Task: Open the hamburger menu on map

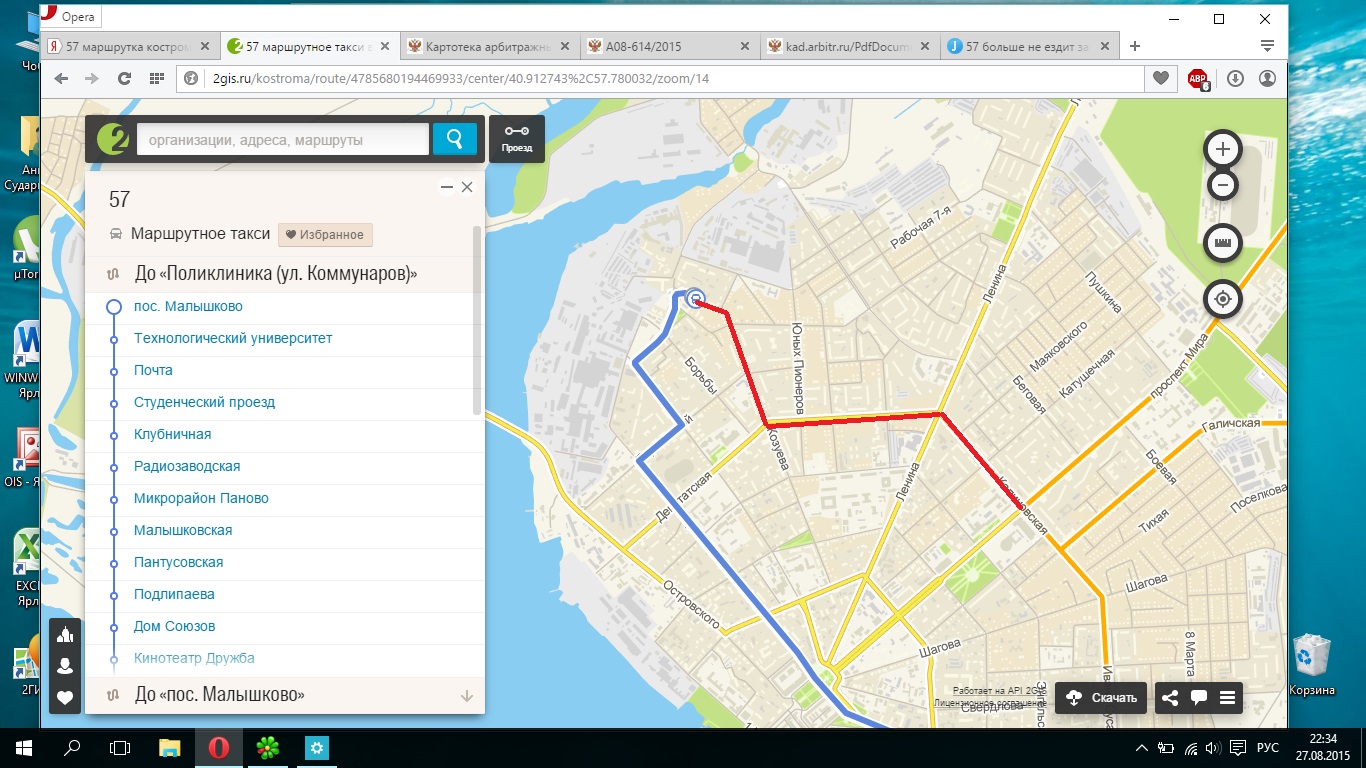Action: coord(1227,698)
